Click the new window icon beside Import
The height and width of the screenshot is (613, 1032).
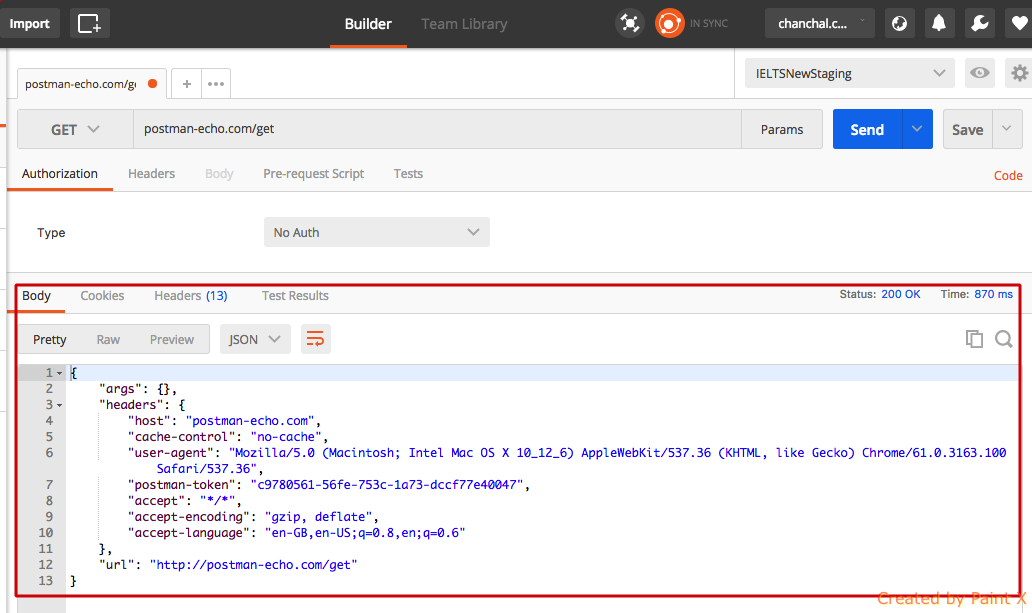pos(89,23)
